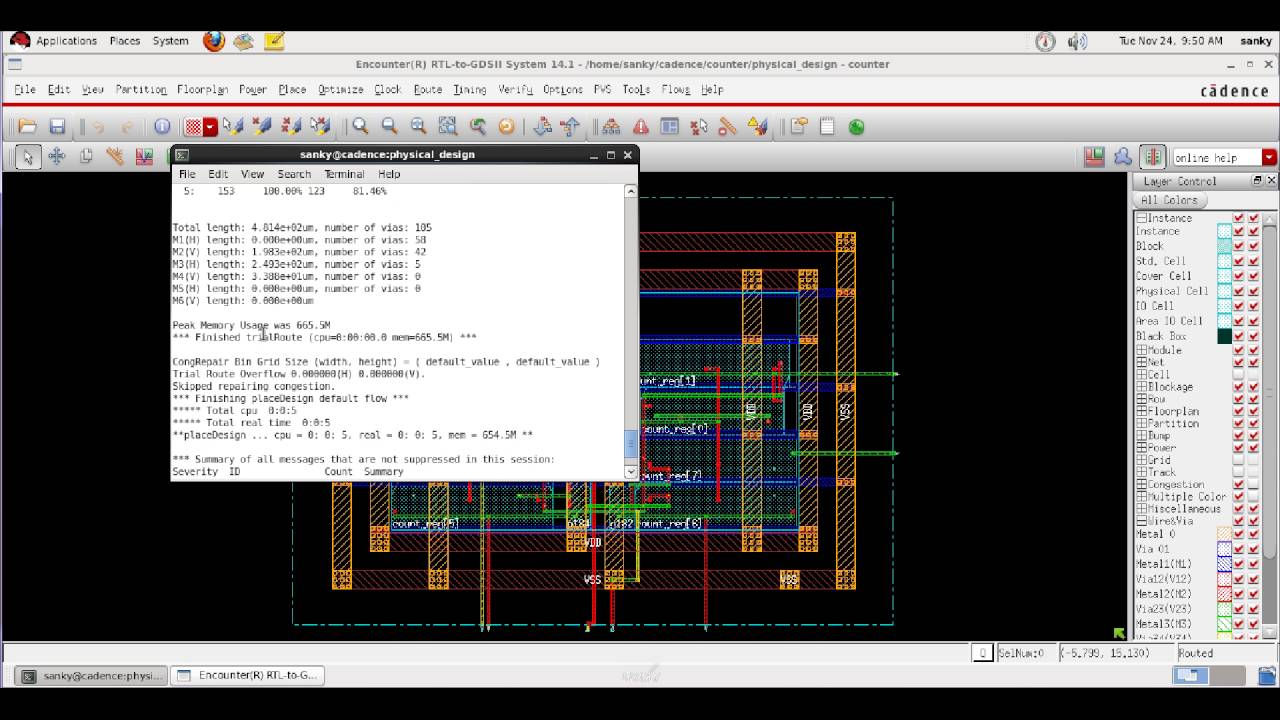This screenshot has width=1280, height=720.
Task: Click the volume speaker icon
Action: click(x=1077, y=41)
